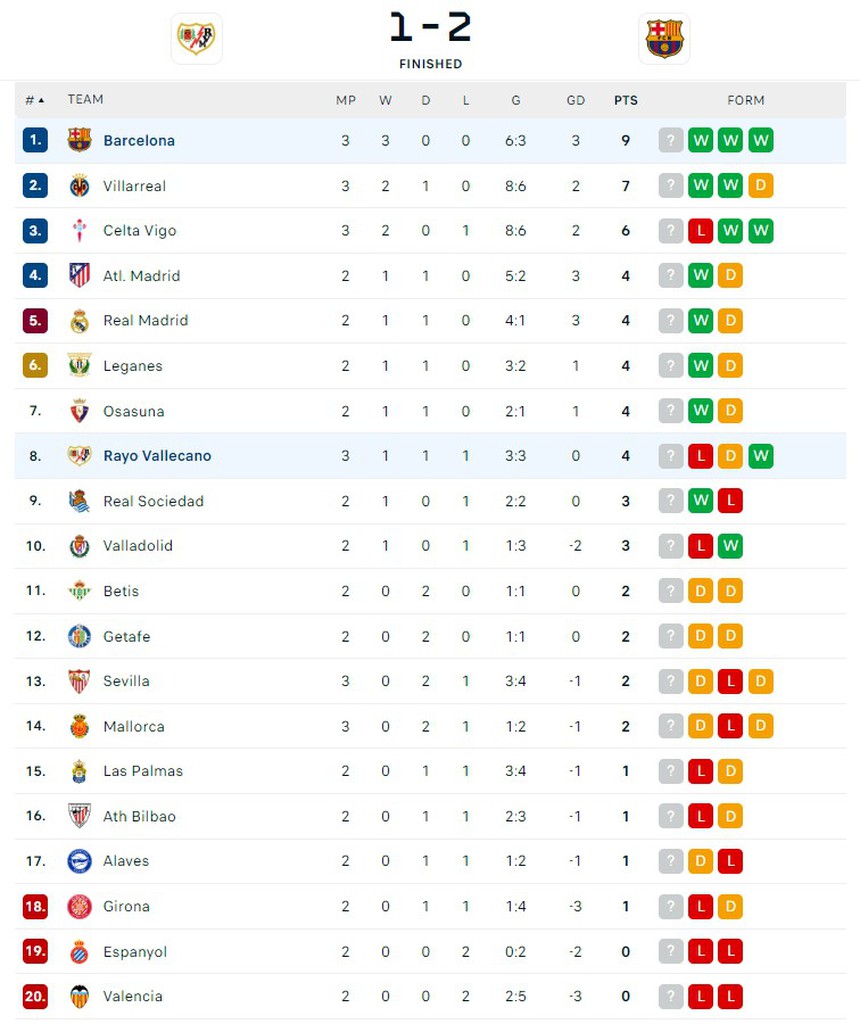Viewport: 860px width, 1024px height.
Task: Click the Rayo Vallecano crest in match header
Action: coord(196,39)
